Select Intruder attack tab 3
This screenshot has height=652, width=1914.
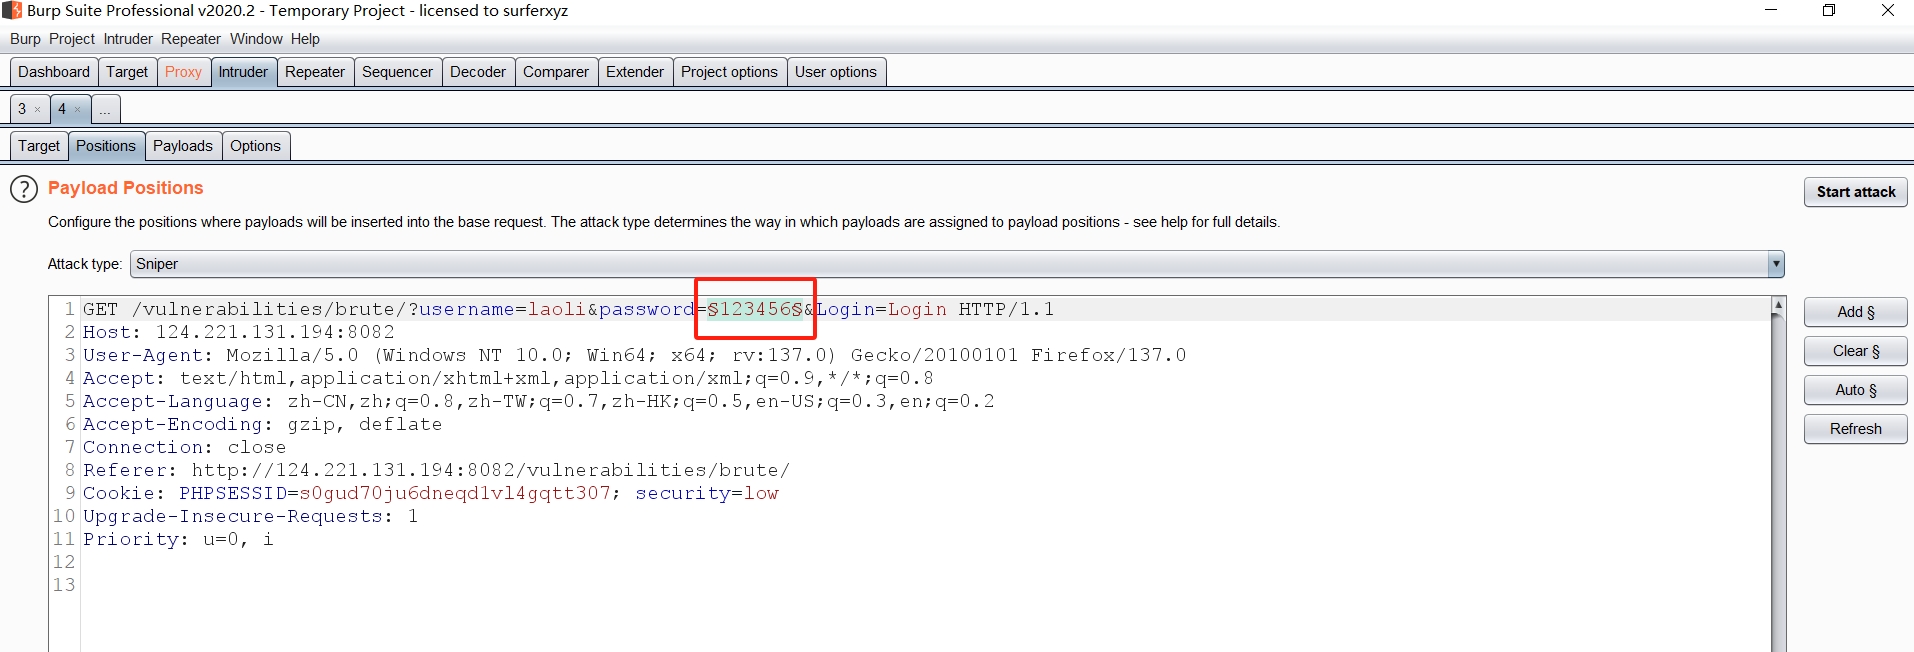pos(22,109)
